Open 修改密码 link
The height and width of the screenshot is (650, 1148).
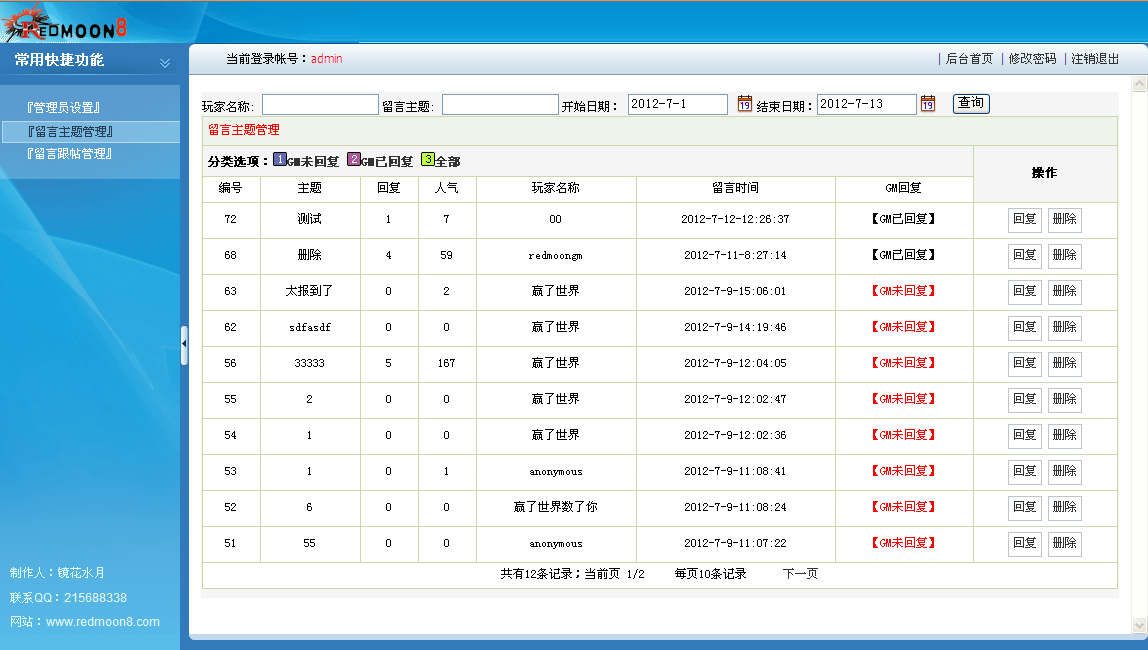coord(1032,59)
